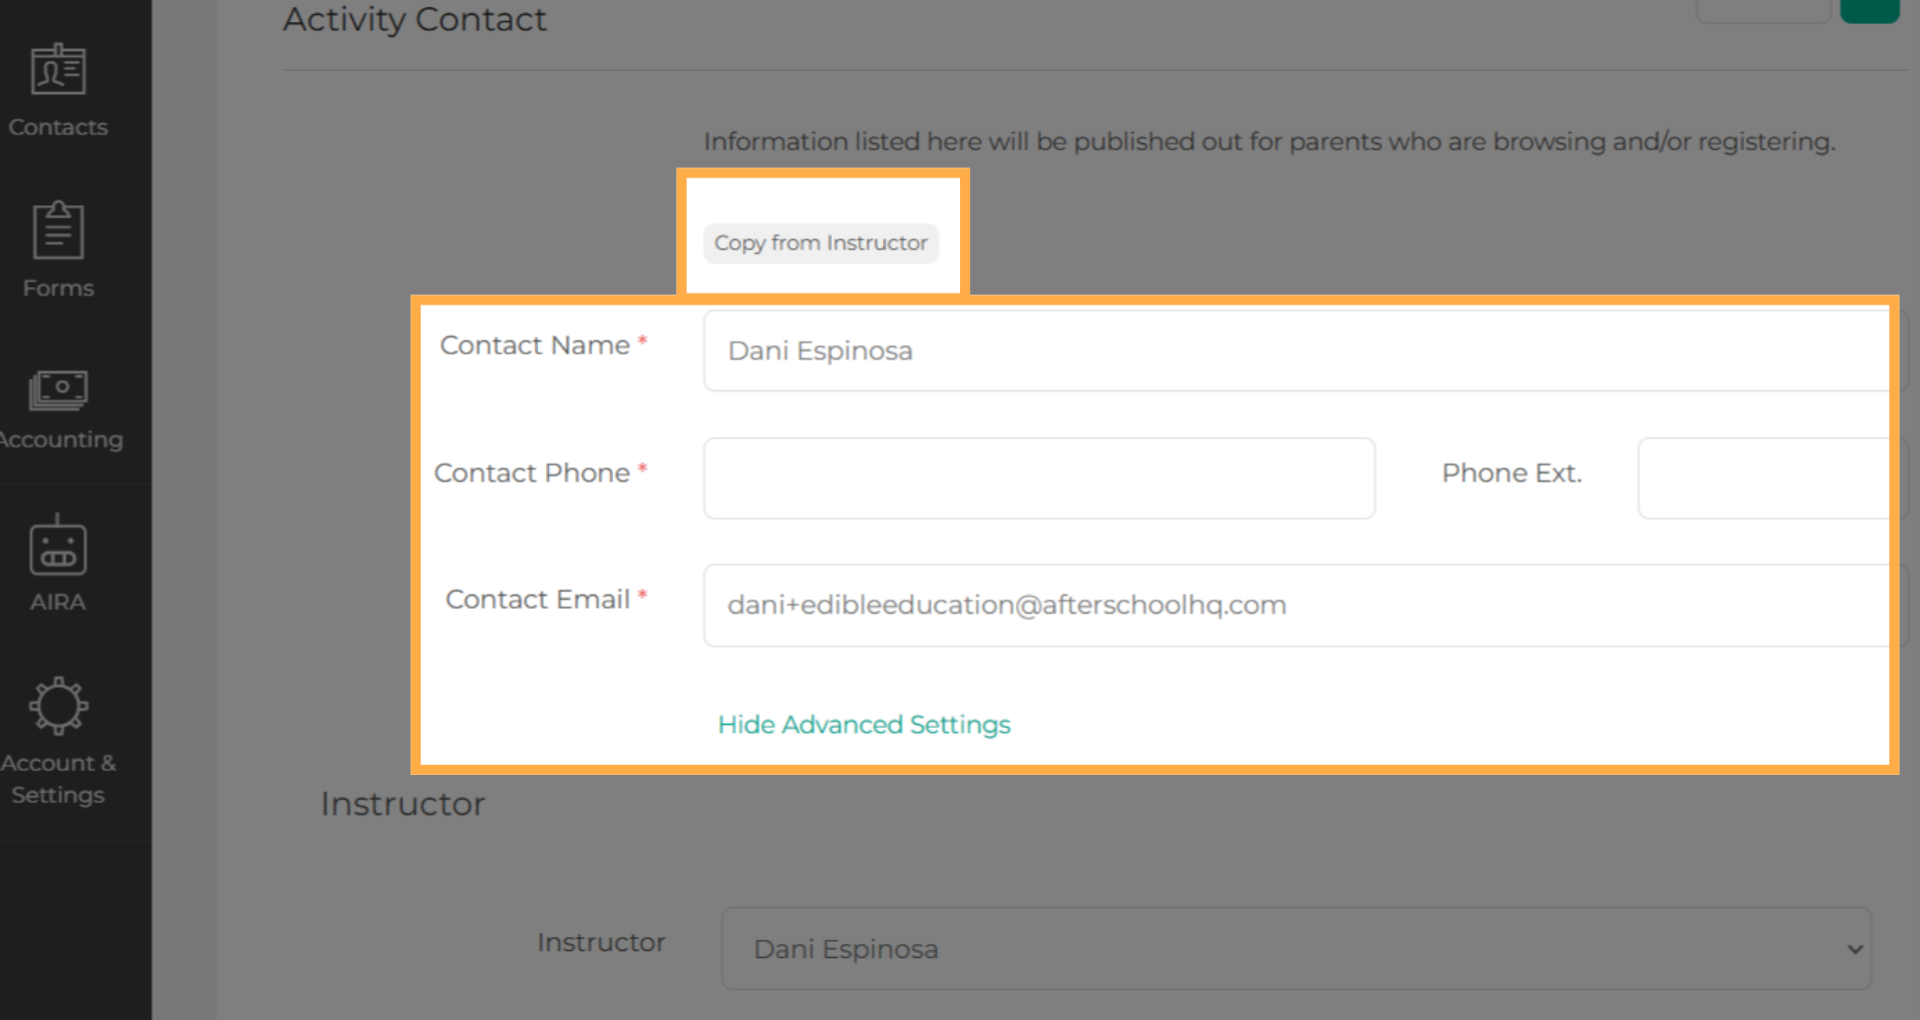Select the AIRA menu label

58,602
